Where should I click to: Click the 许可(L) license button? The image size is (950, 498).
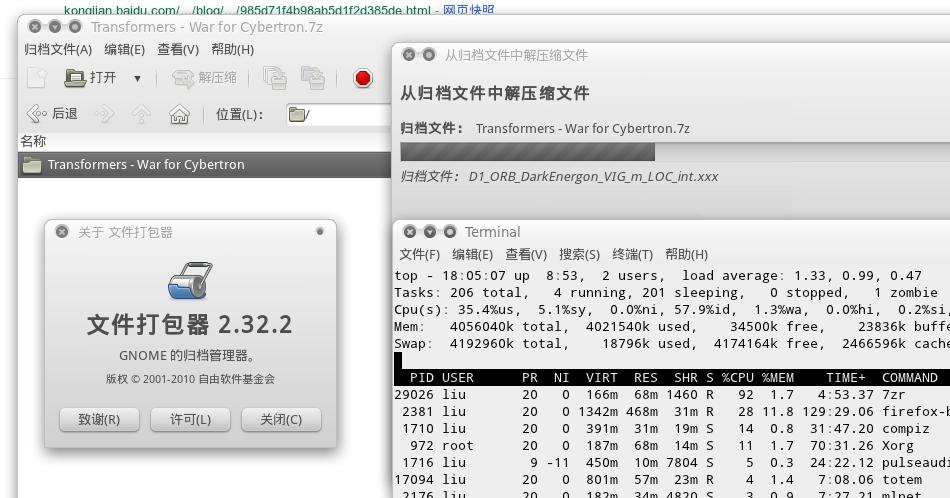pyautogui.click(x=190, y=419)
